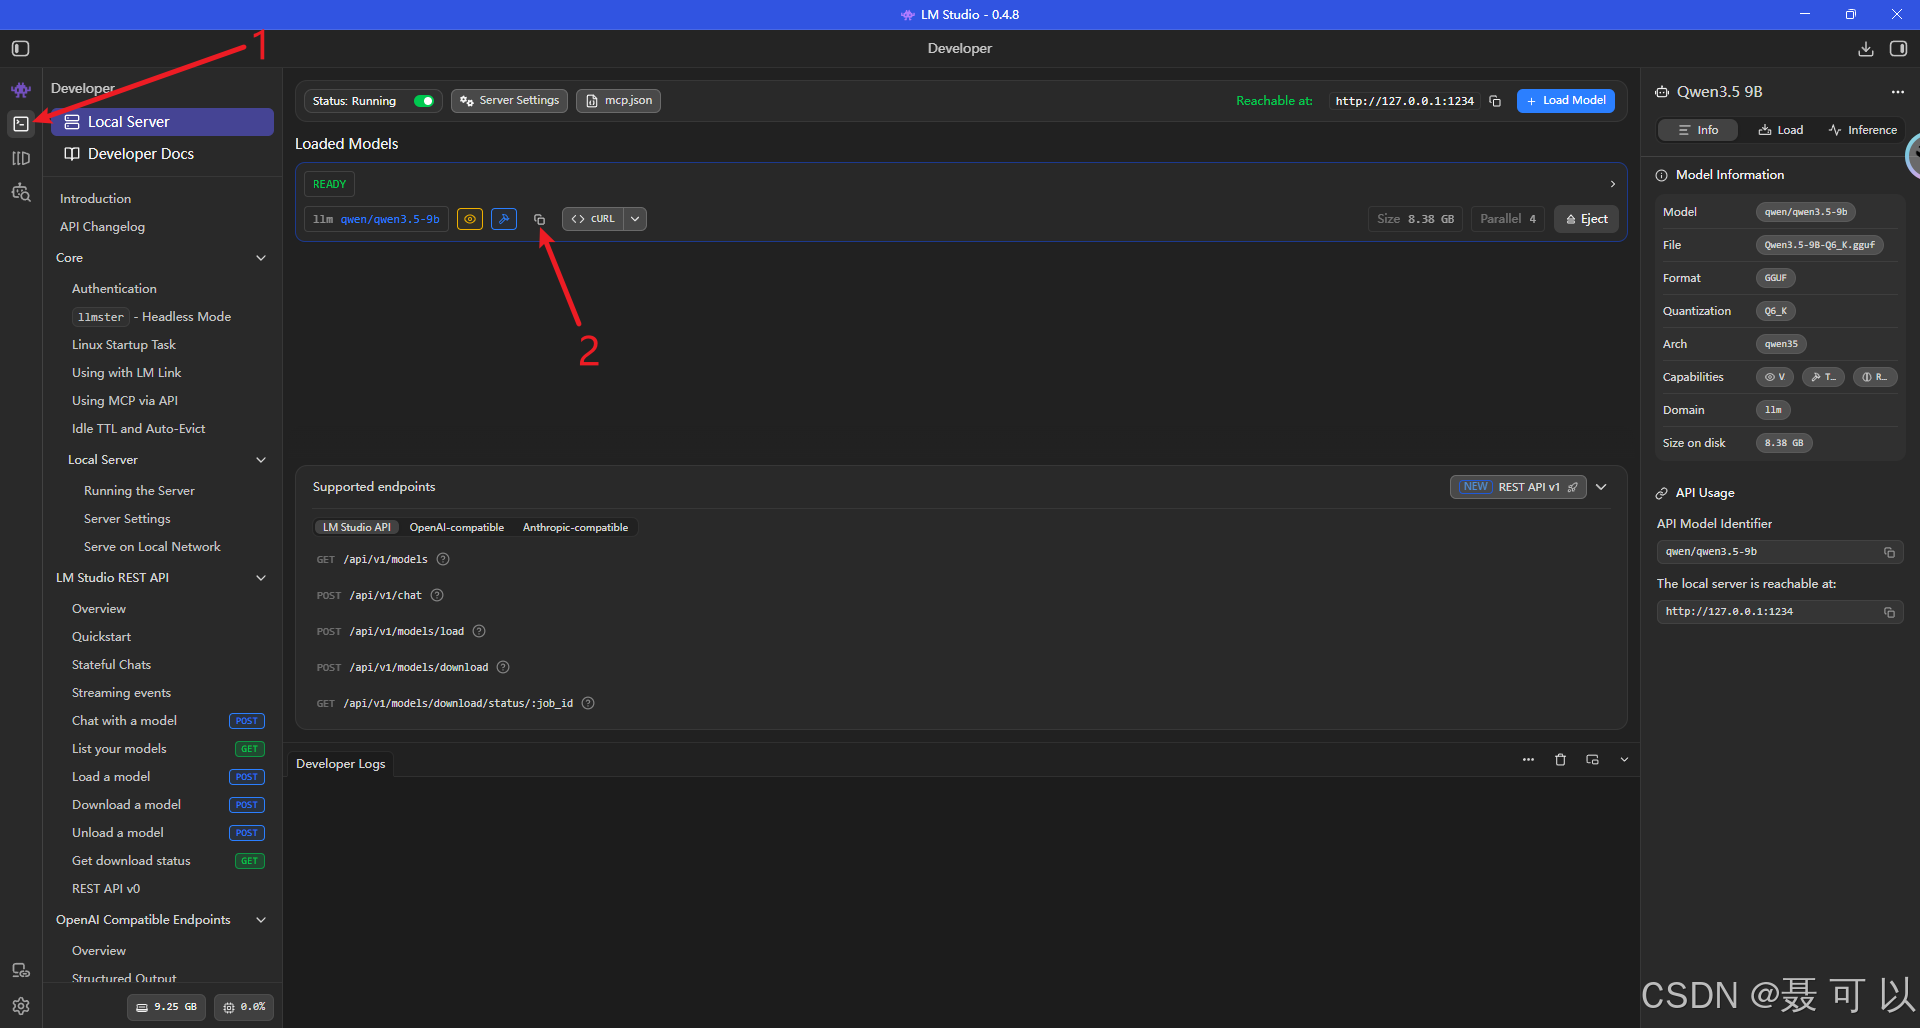The height and width of the screenshot is (1028, 1920).
Task: Pop out Developer Logs window
Action: 1592,760
